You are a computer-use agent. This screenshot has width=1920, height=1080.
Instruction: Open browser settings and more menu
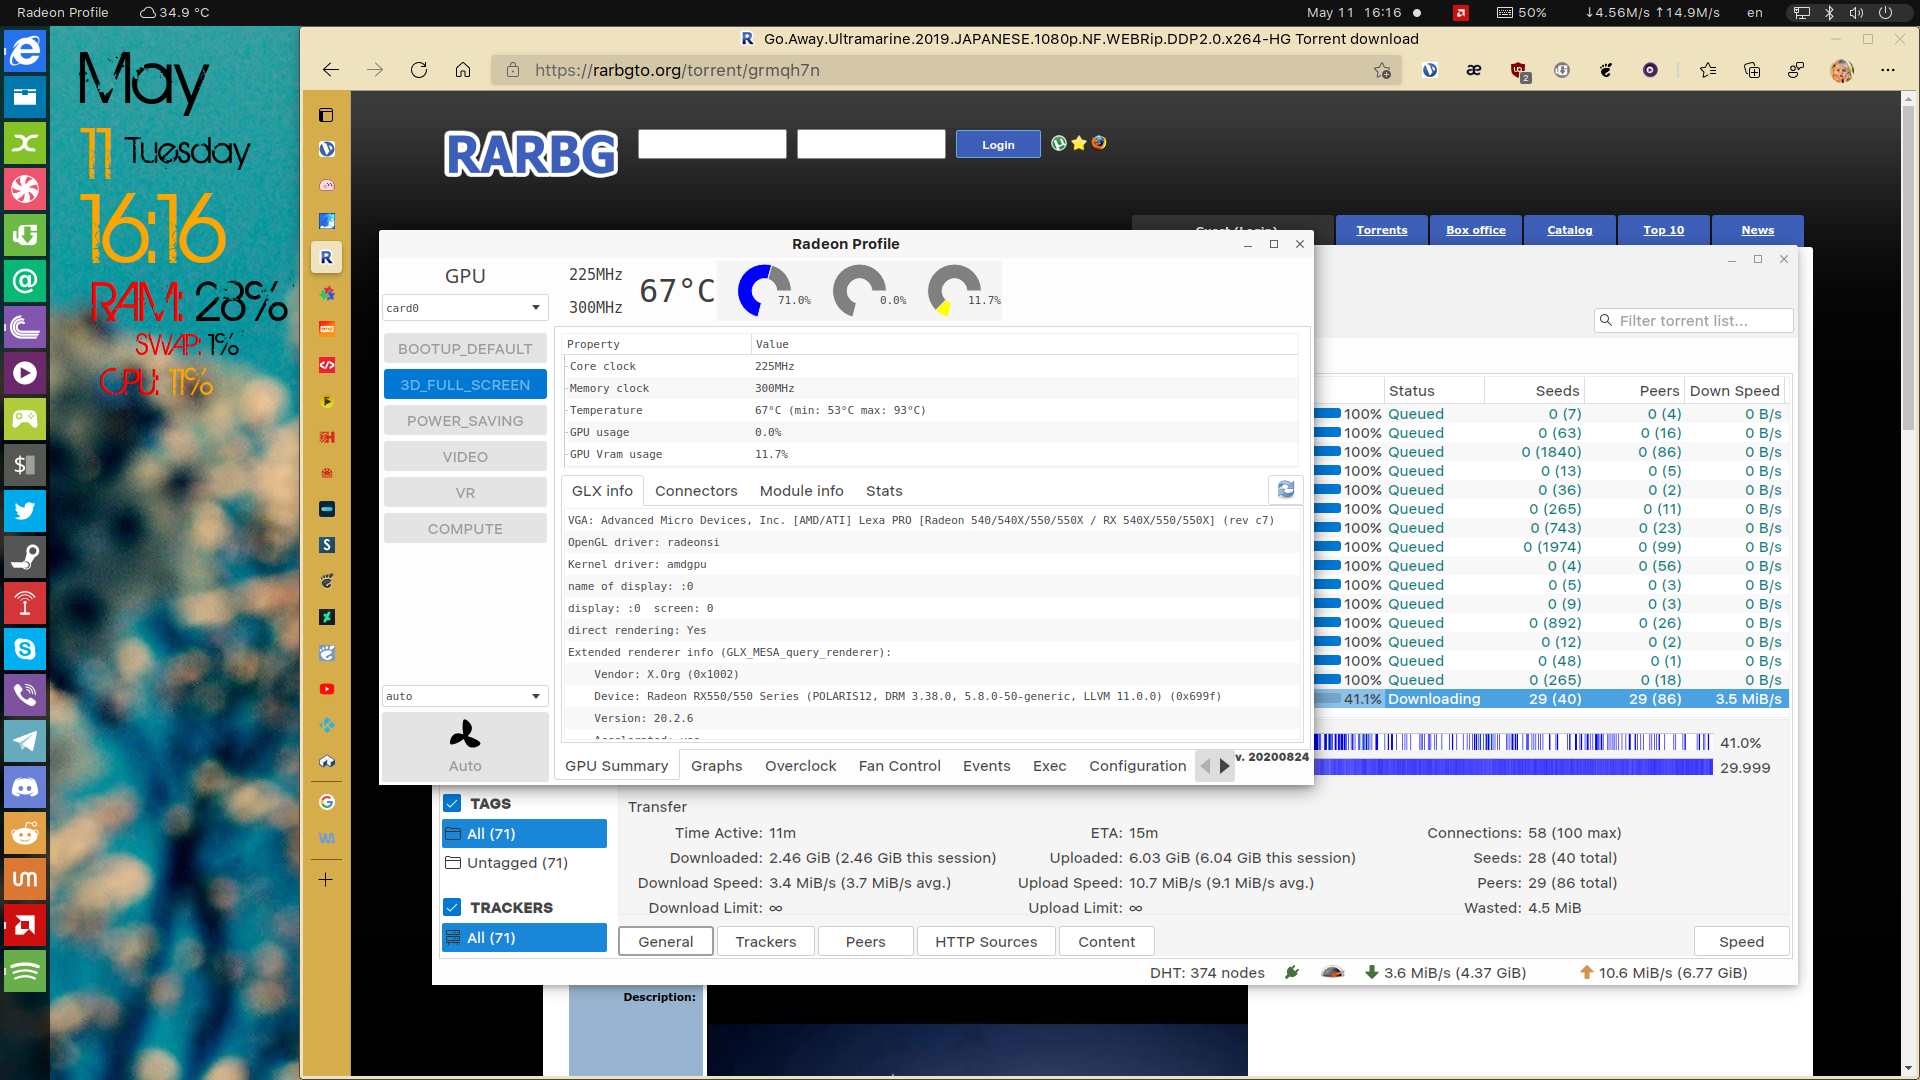click(1888, 70)
